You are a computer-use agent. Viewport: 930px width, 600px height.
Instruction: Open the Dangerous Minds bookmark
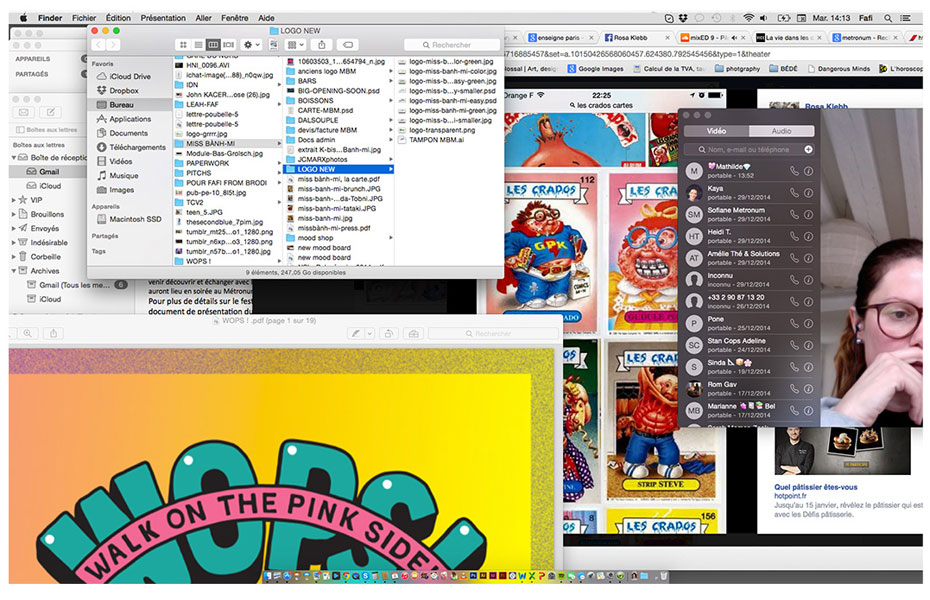[839, 69]
